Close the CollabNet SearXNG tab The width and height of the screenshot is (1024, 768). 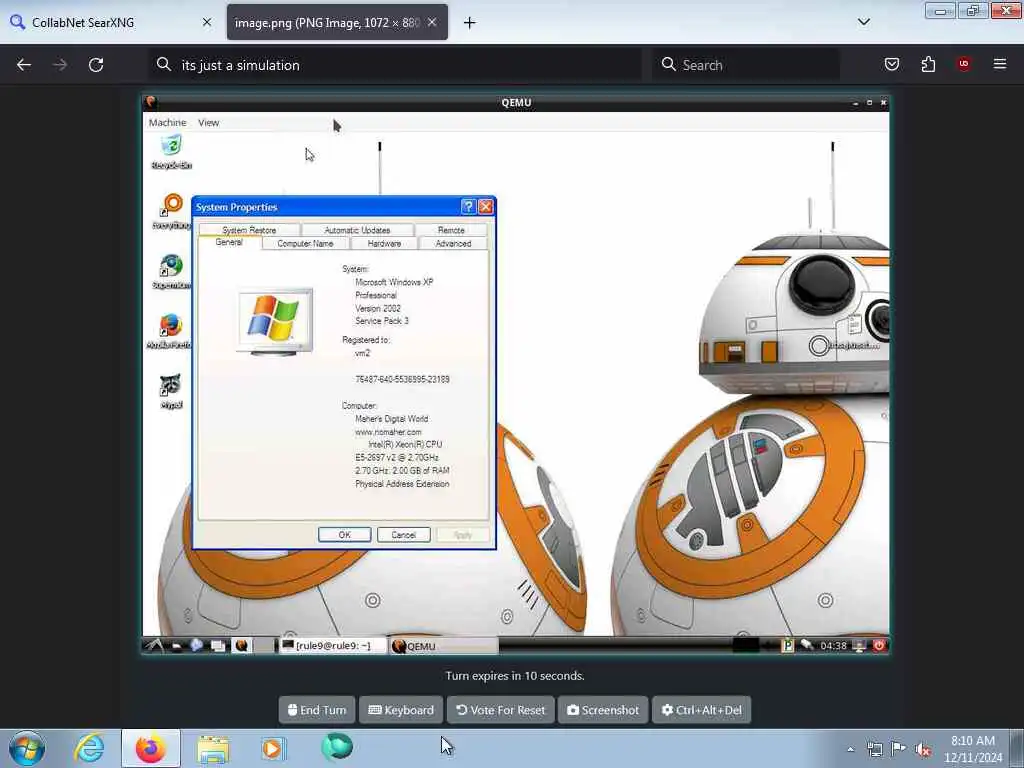(x=207, y=22)
